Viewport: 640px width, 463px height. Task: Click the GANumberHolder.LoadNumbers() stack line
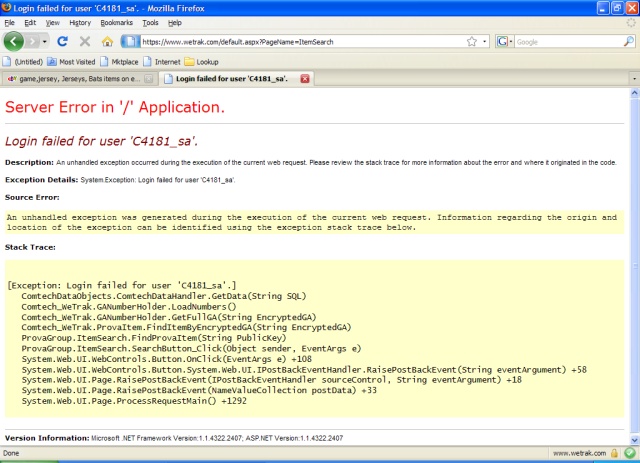pyautogui.click(x=129, y=307)
